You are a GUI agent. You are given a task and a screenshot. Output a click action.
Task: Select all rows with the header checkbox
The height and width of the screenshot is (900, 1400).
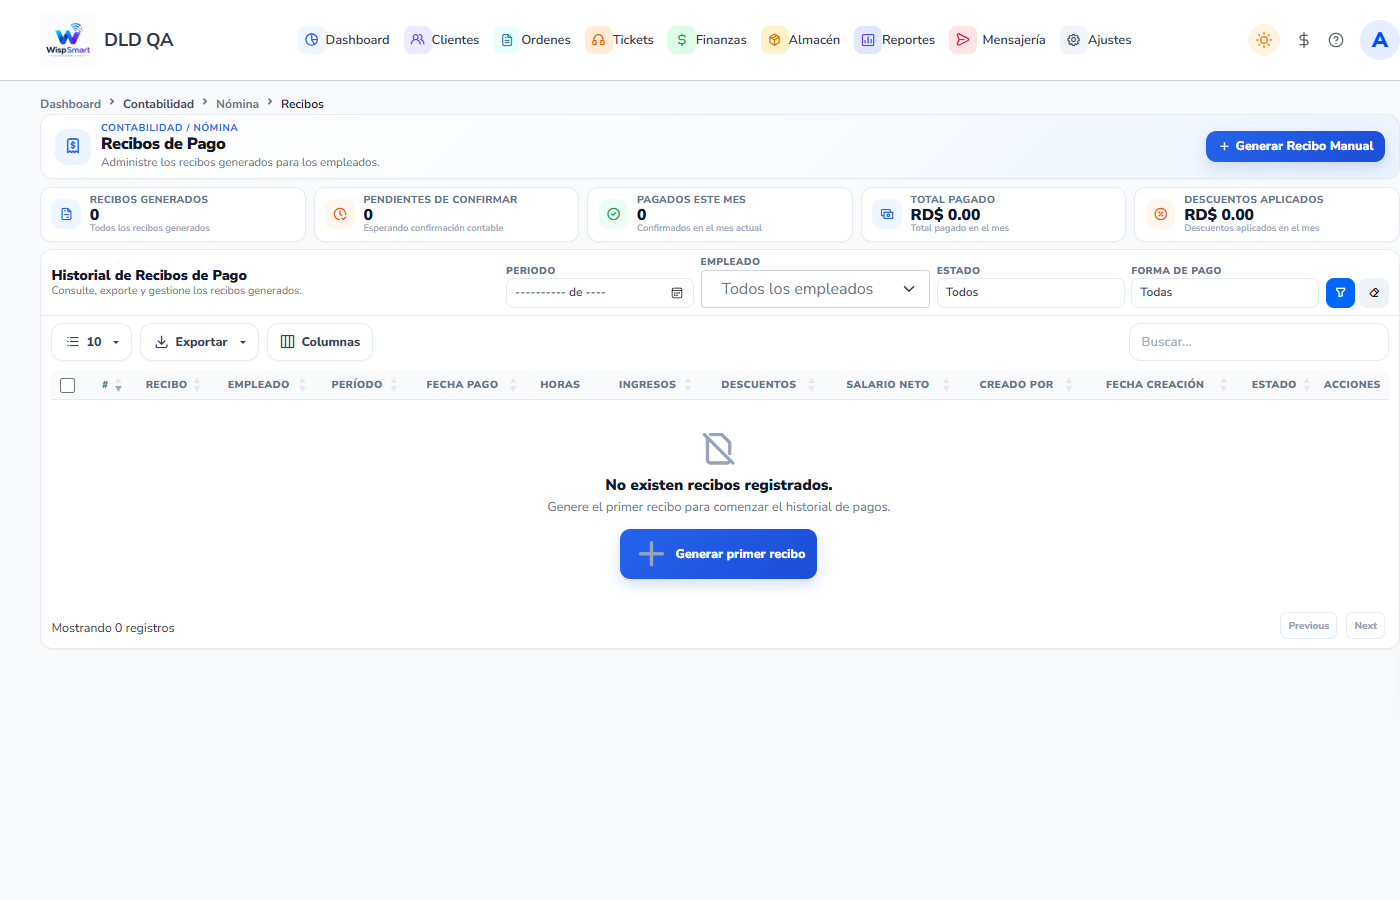pos(68,385)
